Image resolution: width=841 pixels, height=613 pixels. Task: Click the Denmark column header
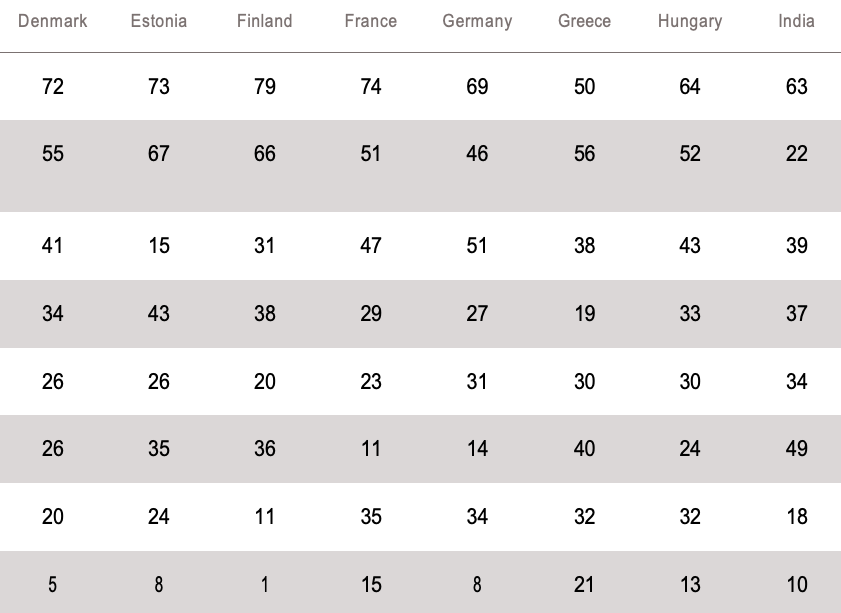tap(53, 21)
